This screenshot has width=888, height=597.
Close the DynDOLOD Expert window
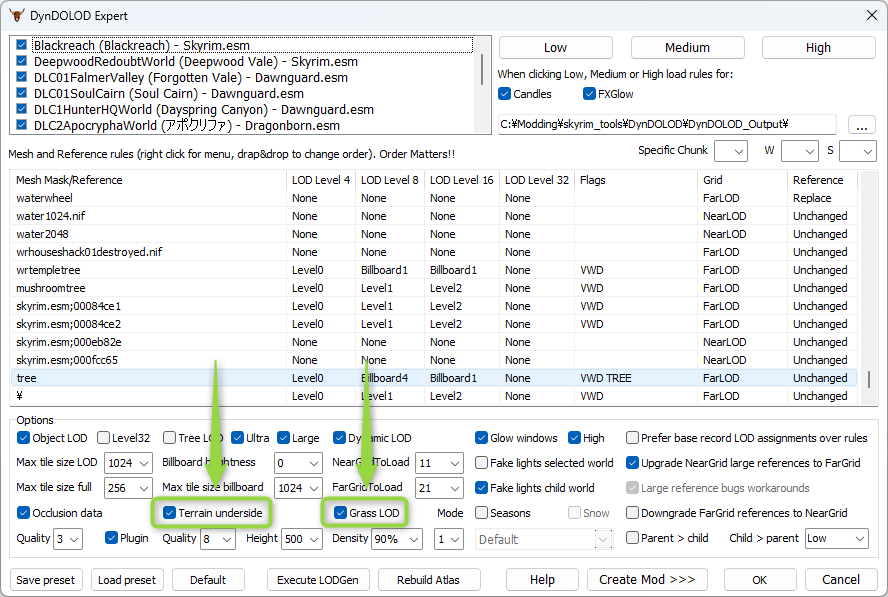coord(872,15)
